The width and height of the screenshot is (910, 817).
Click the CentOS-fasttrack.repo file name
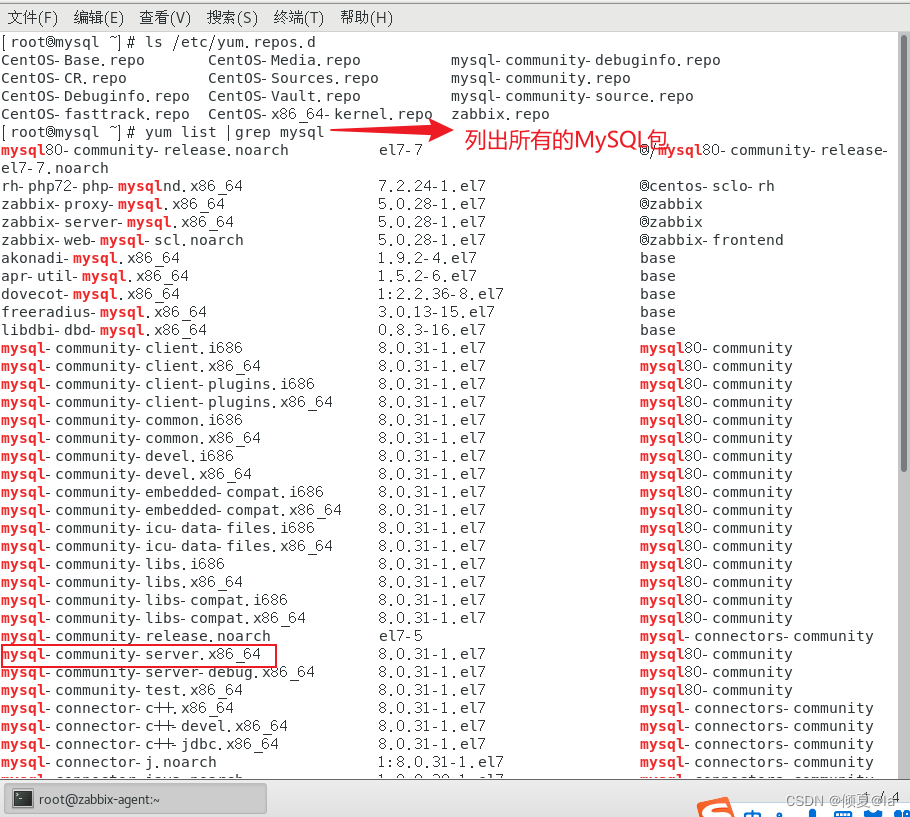tap(95, 114)
